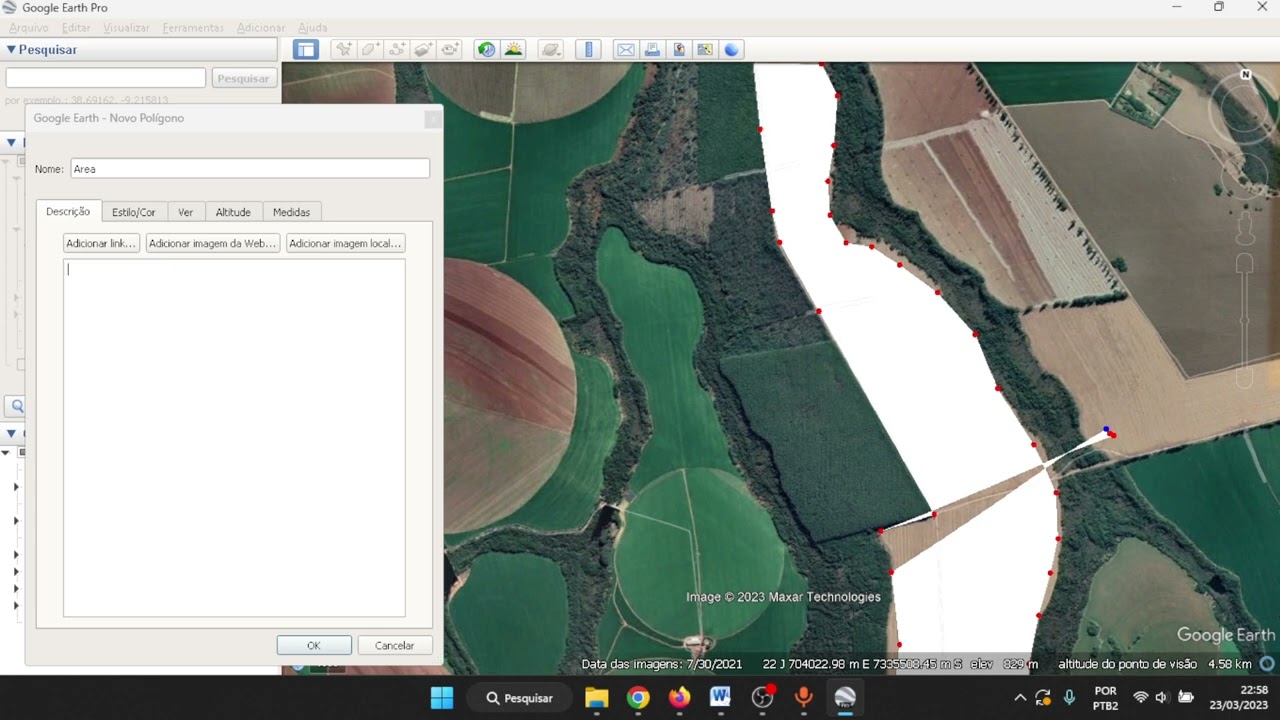Click the Add Placemark pin tool
1280x720 pixels.
(343, 49)
